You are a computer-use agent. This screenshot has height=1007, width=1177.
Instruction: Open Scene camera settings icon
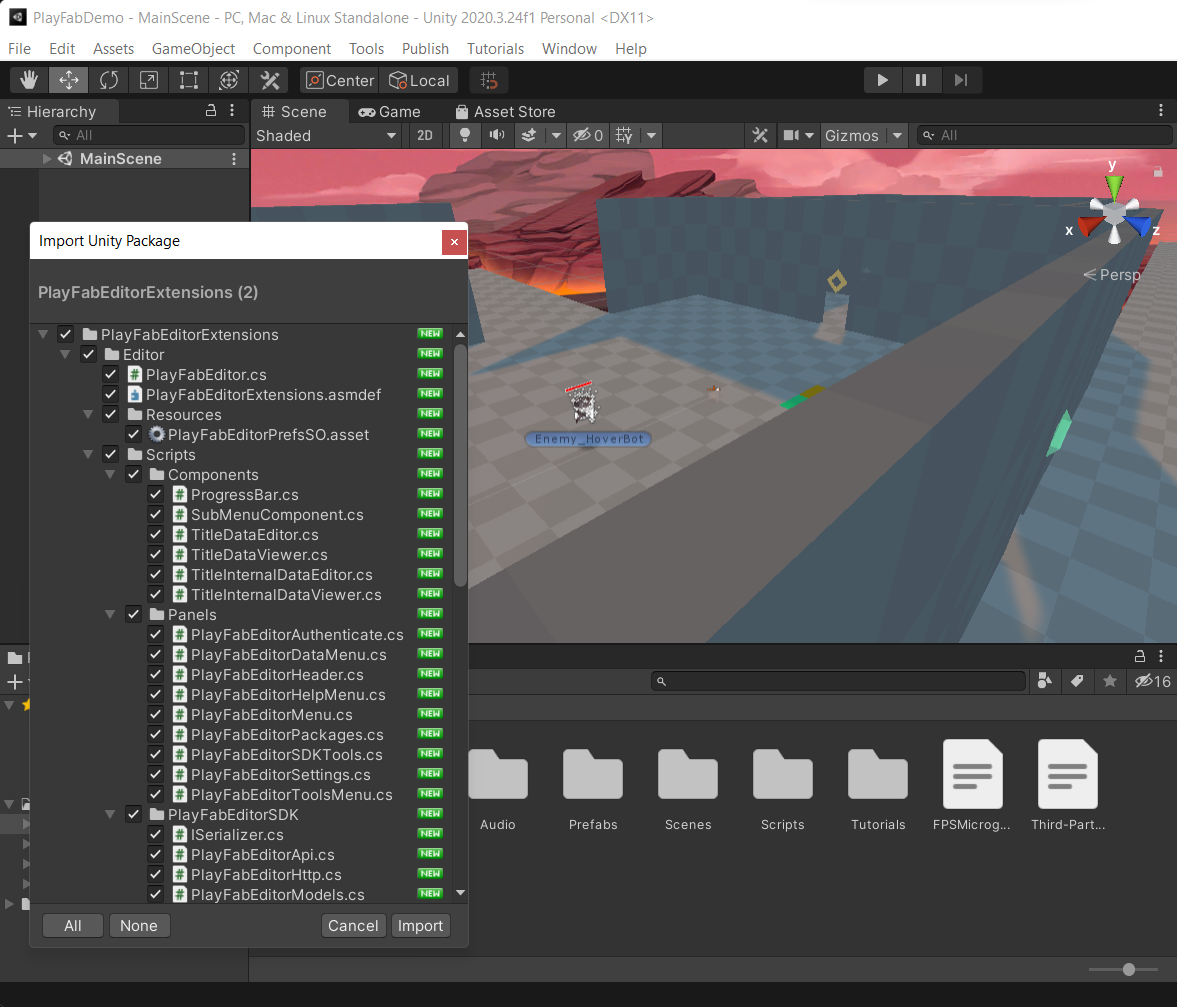(x=791, y=135)
